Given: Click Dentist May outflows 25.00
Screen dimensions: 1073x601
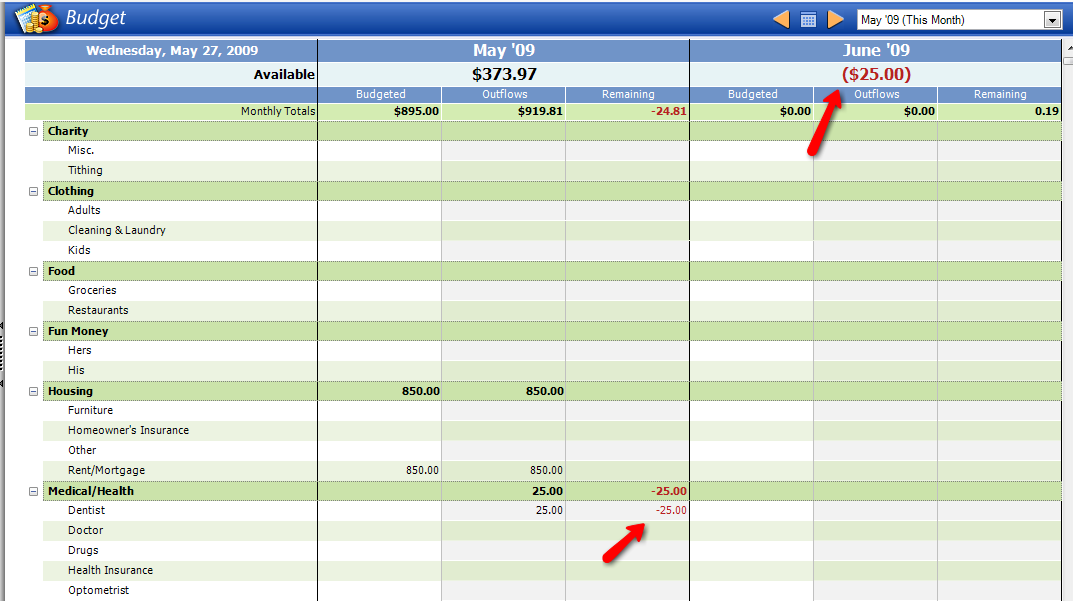Looking at the screenshot, I should [549, 511].
